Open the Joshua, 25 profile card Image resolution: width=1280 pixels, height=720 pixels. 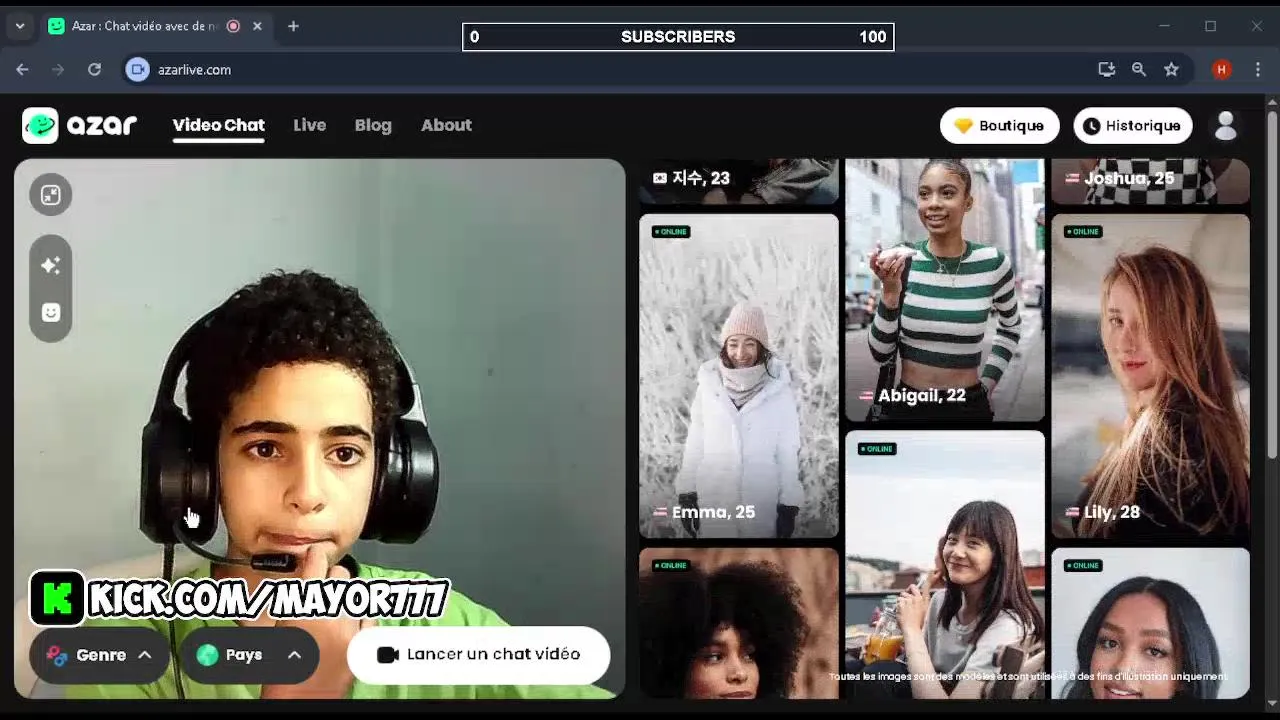pyautogui.click(x=1150, y=181)
